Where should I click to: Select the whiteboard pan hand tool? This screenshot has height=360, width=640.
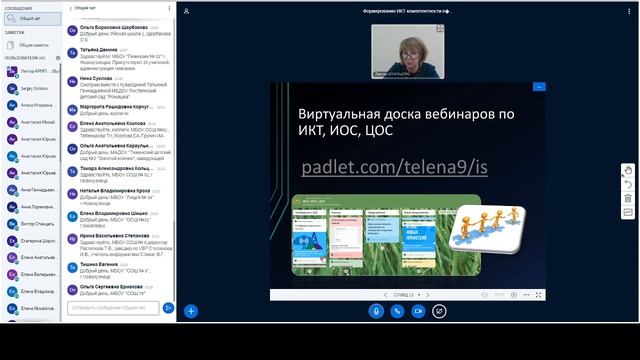pyautogui.click(x=628, y=170)
